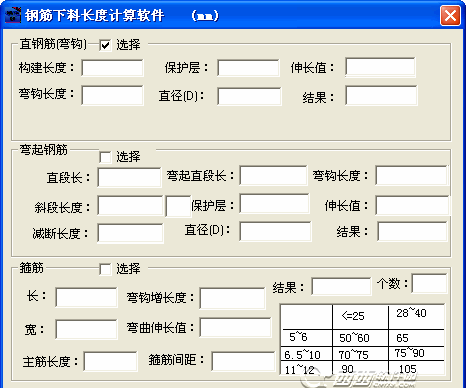
Task: Focus the 弯起直段长 input field
Action: [273, 175]
